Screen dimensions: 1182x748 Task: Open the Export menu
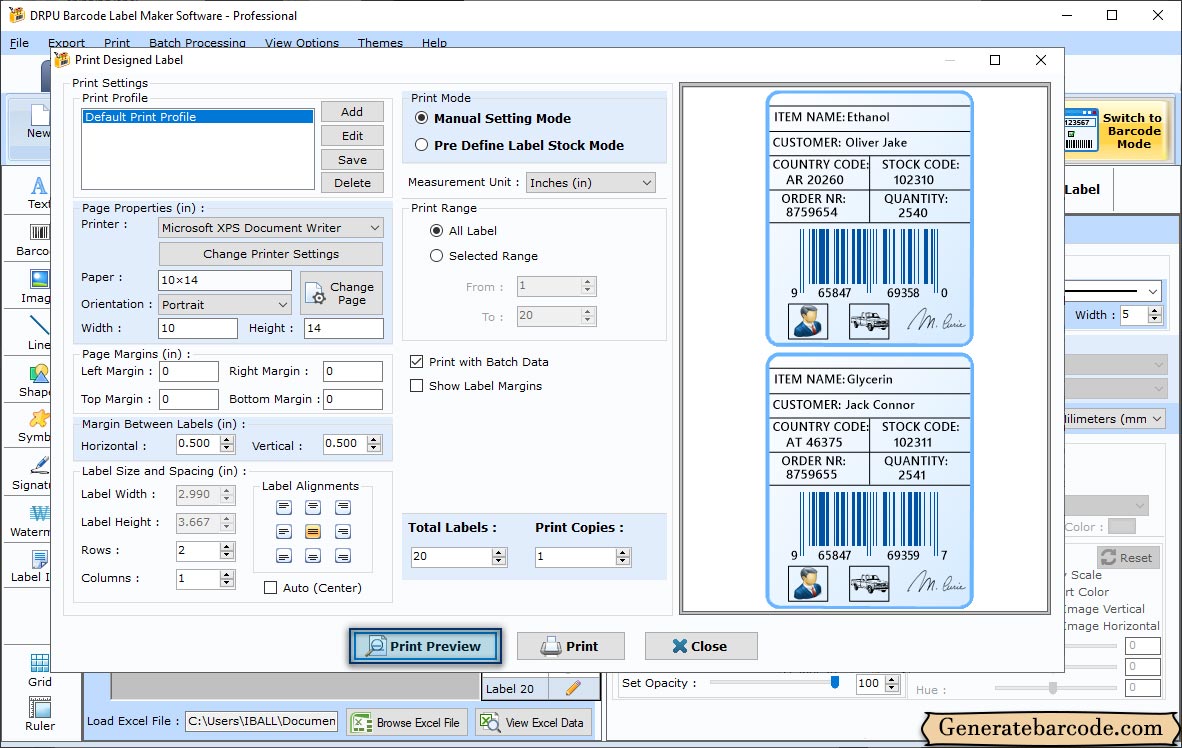coord(66,43)
